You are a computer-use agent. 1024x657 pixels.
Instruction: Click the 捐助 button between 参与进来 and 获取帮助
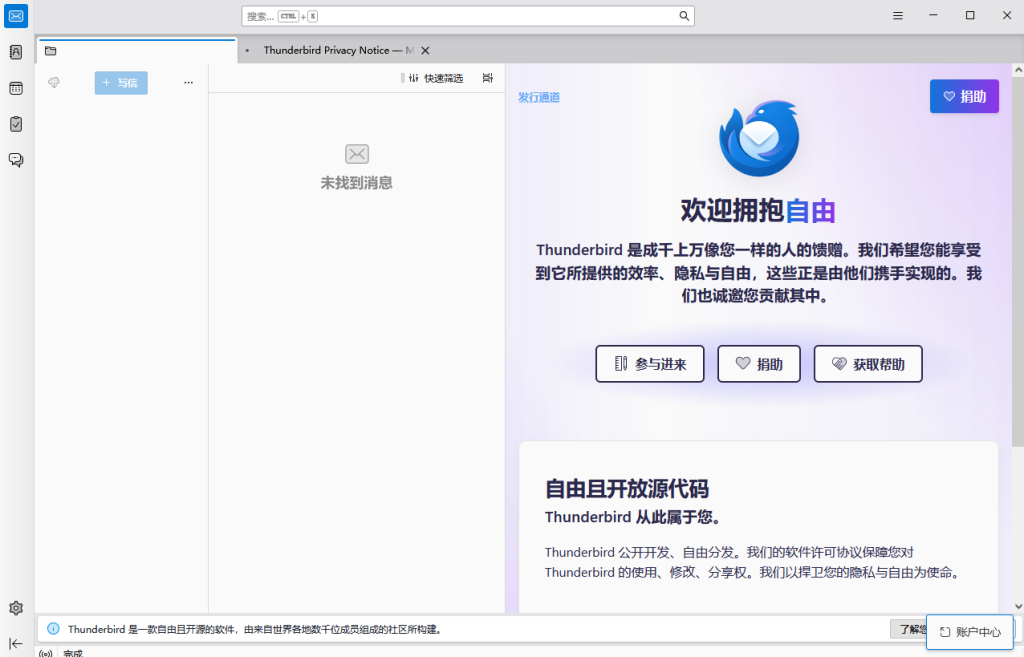[759, 364]
